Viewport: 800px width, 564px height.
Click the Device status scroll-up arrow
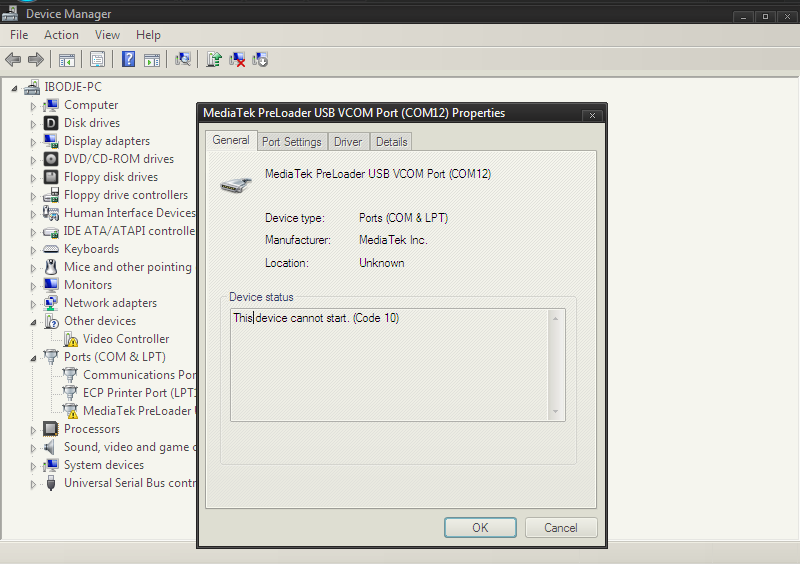556,318
